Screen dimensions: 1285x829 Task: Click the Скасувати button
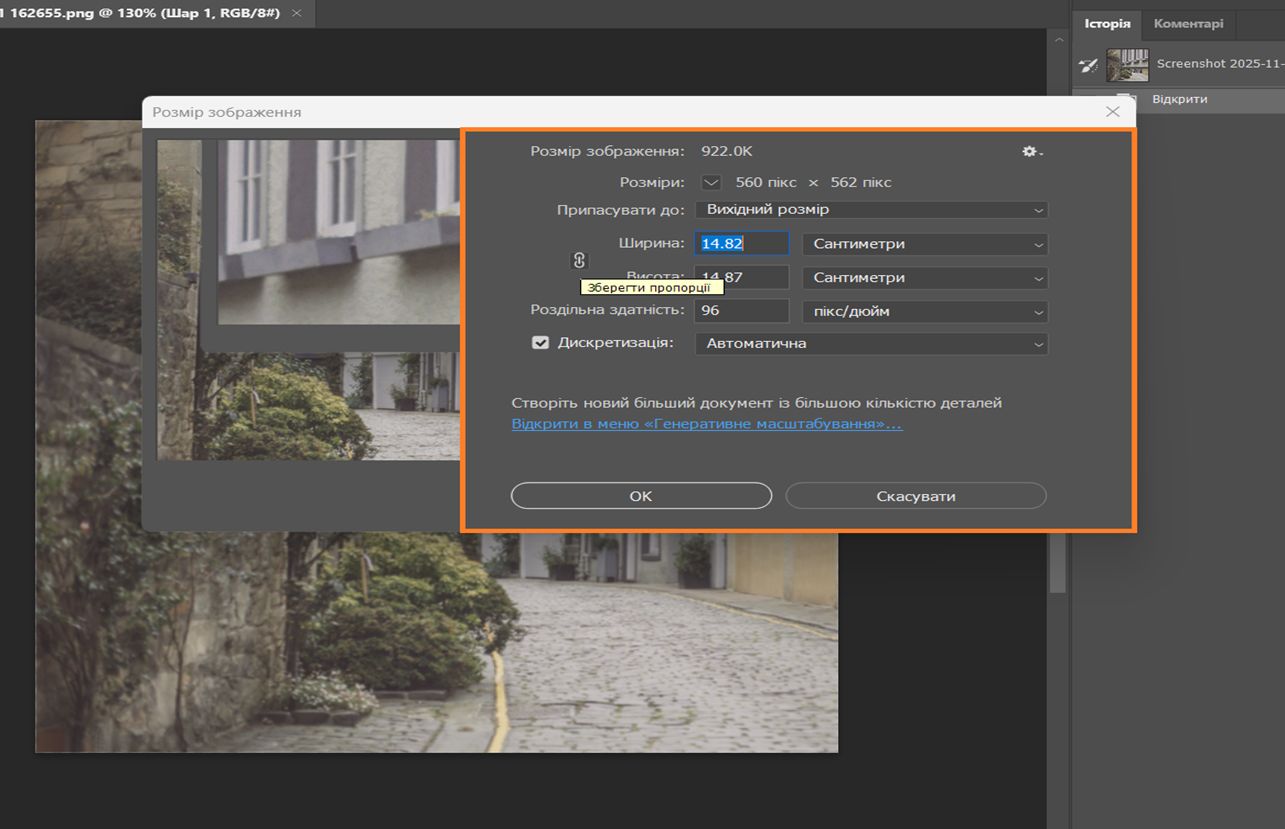916,496
